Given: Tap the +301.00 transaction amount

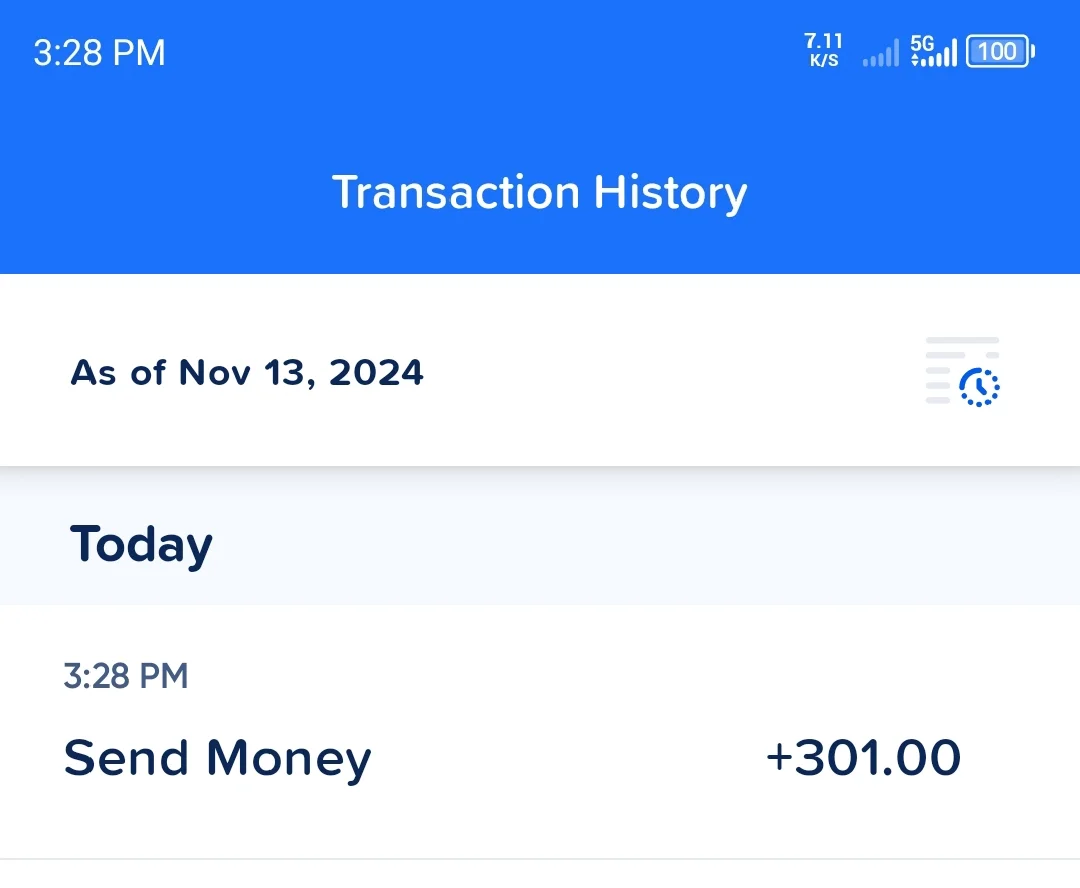Looking at the screenshot, I should [864, 757].
